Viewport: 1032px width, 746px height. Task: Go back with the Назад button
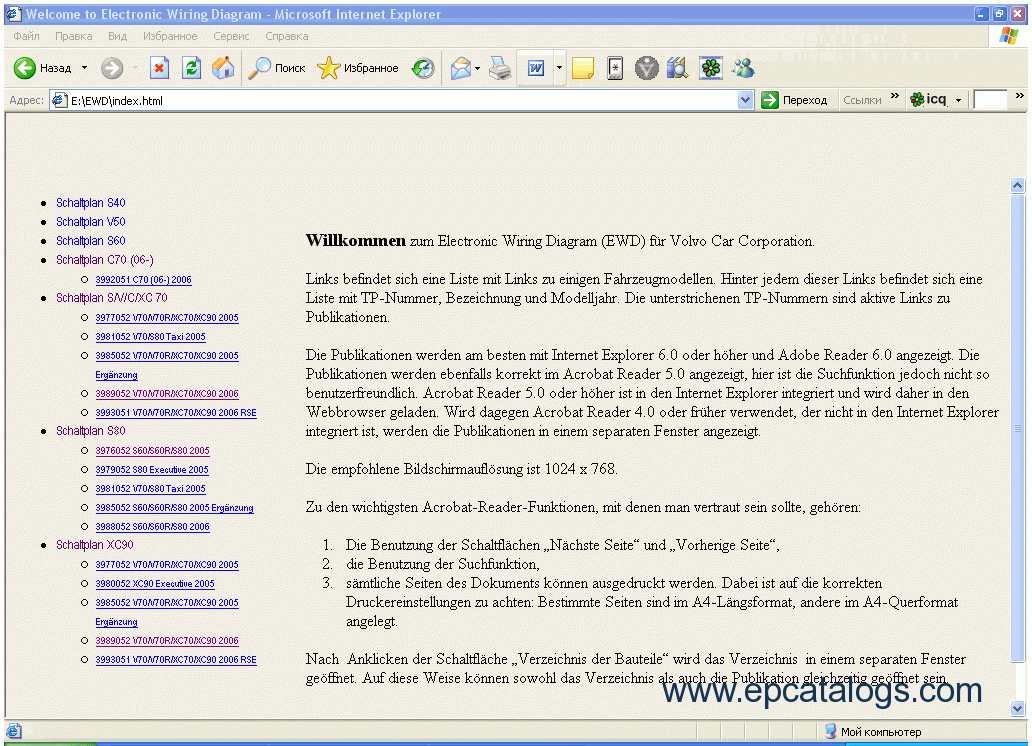tap(42, 68)
